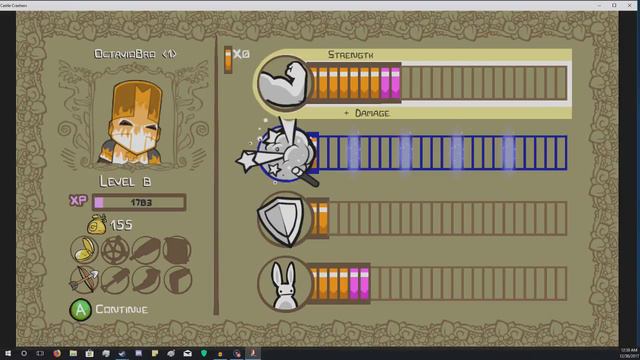
Task: Click the Agility stat bar
Action: pyautogui.click(x=438, y=284)
